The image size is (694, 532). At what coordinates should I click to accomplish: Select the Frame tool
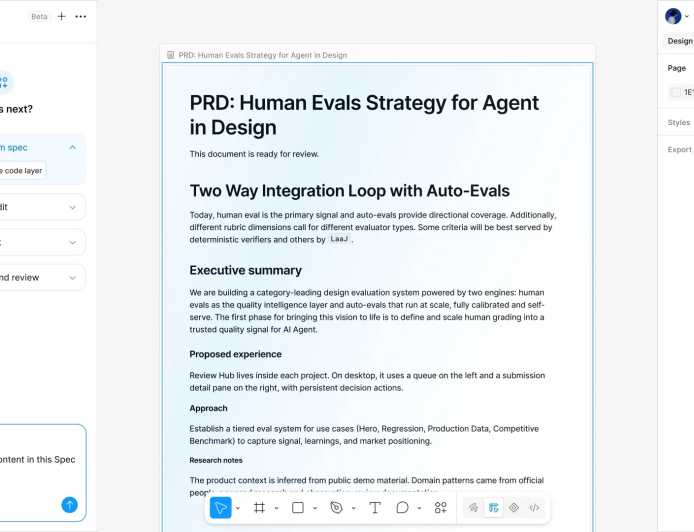click(x=259, y=508)
